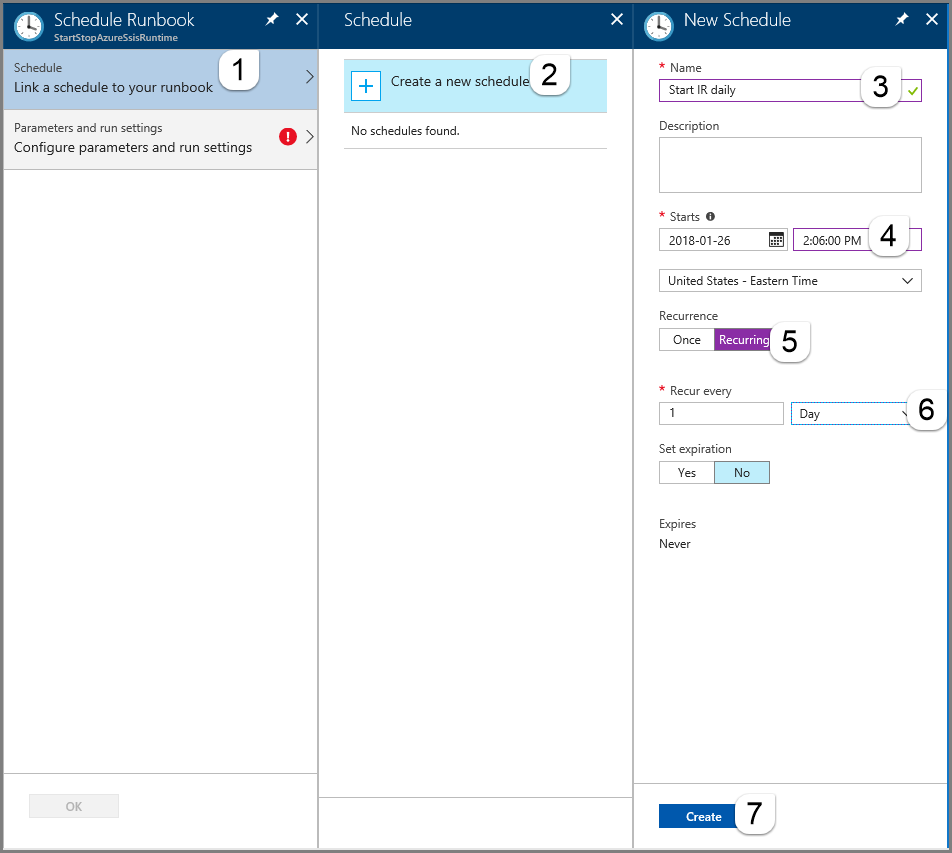The height and width of the screenshot is (853, 952).
Task: Pin the New Schedule blade
Action: pos(901,19)
